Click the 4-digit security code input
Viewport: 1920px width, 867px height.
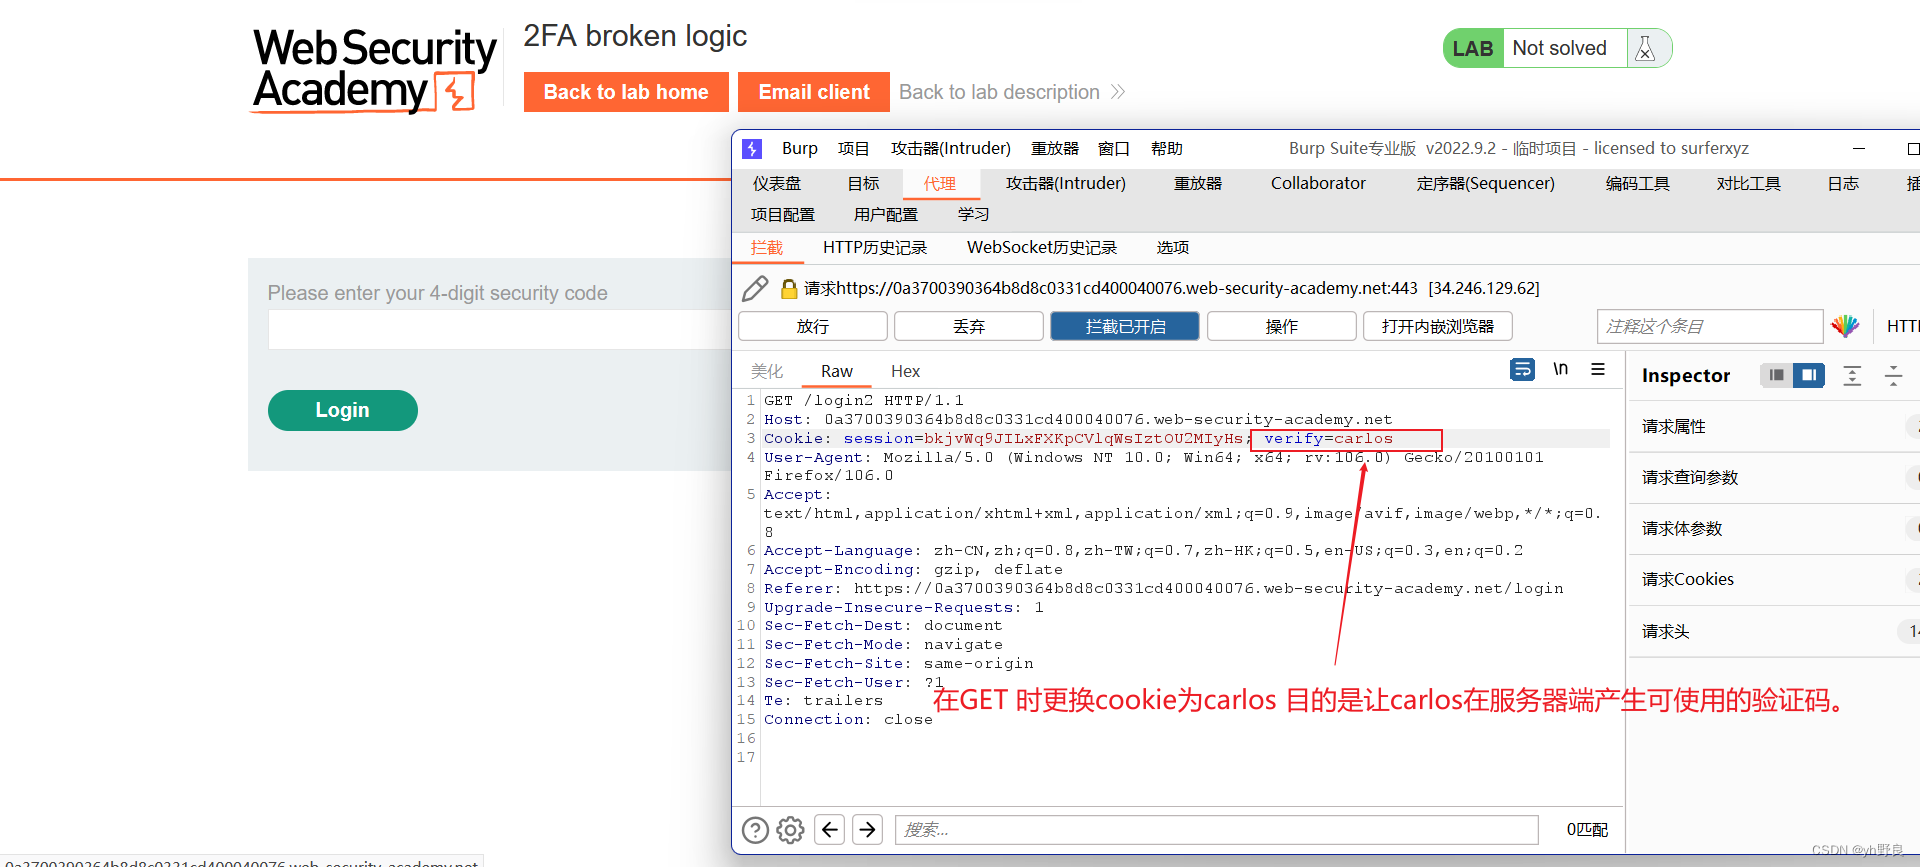(x=500, y=330)
